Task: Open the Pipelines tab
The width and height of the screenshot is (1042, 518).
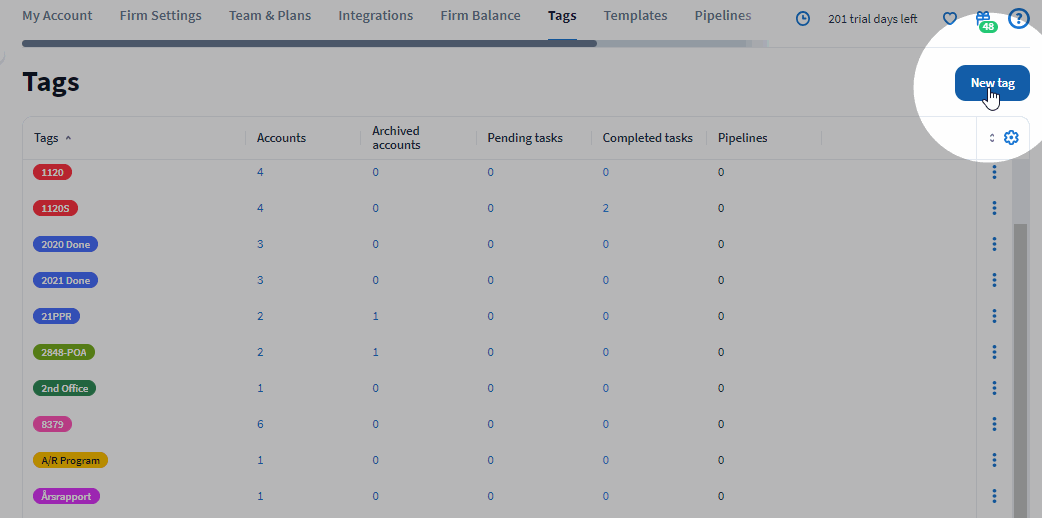Action: pos(723,15)
